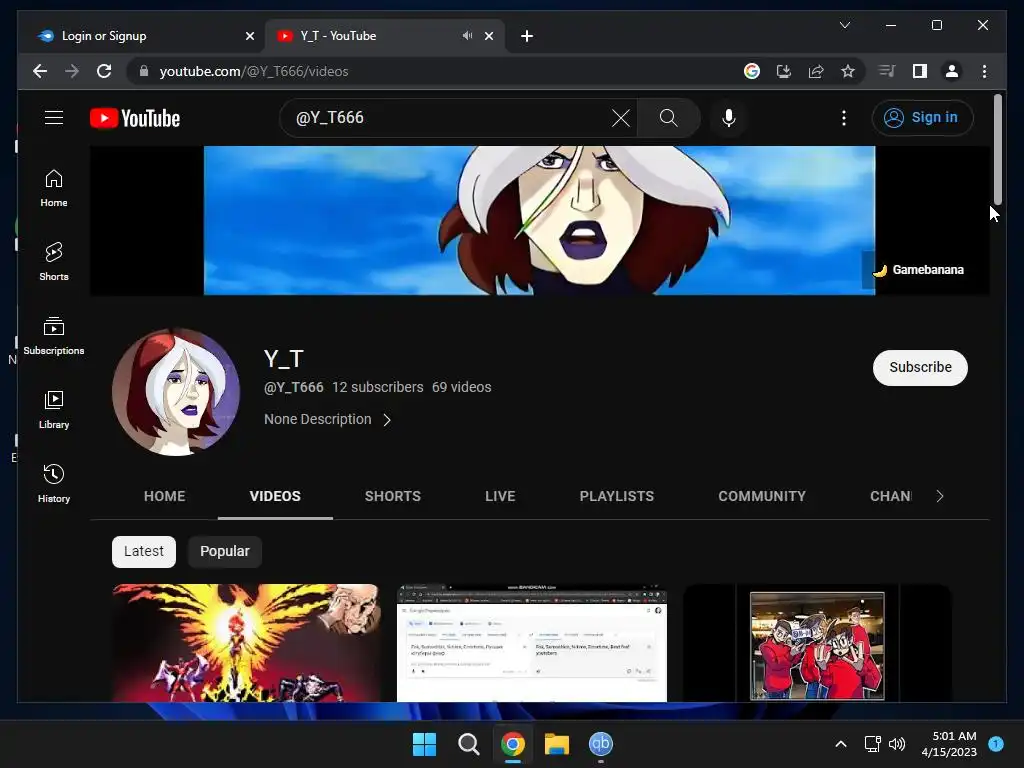Open a new Chrome tab
The image size is (1024, 768).
527,36
